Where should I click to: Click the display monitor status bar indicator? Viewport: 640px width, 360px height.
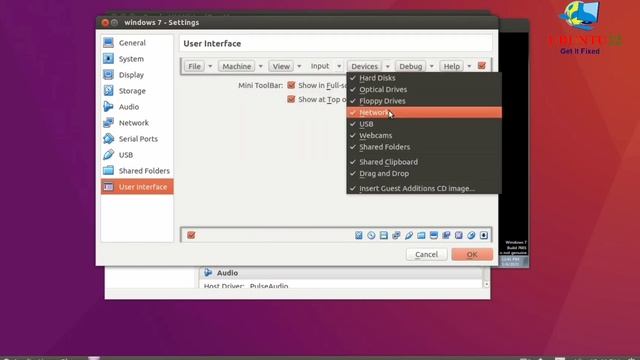click(434, 235)
